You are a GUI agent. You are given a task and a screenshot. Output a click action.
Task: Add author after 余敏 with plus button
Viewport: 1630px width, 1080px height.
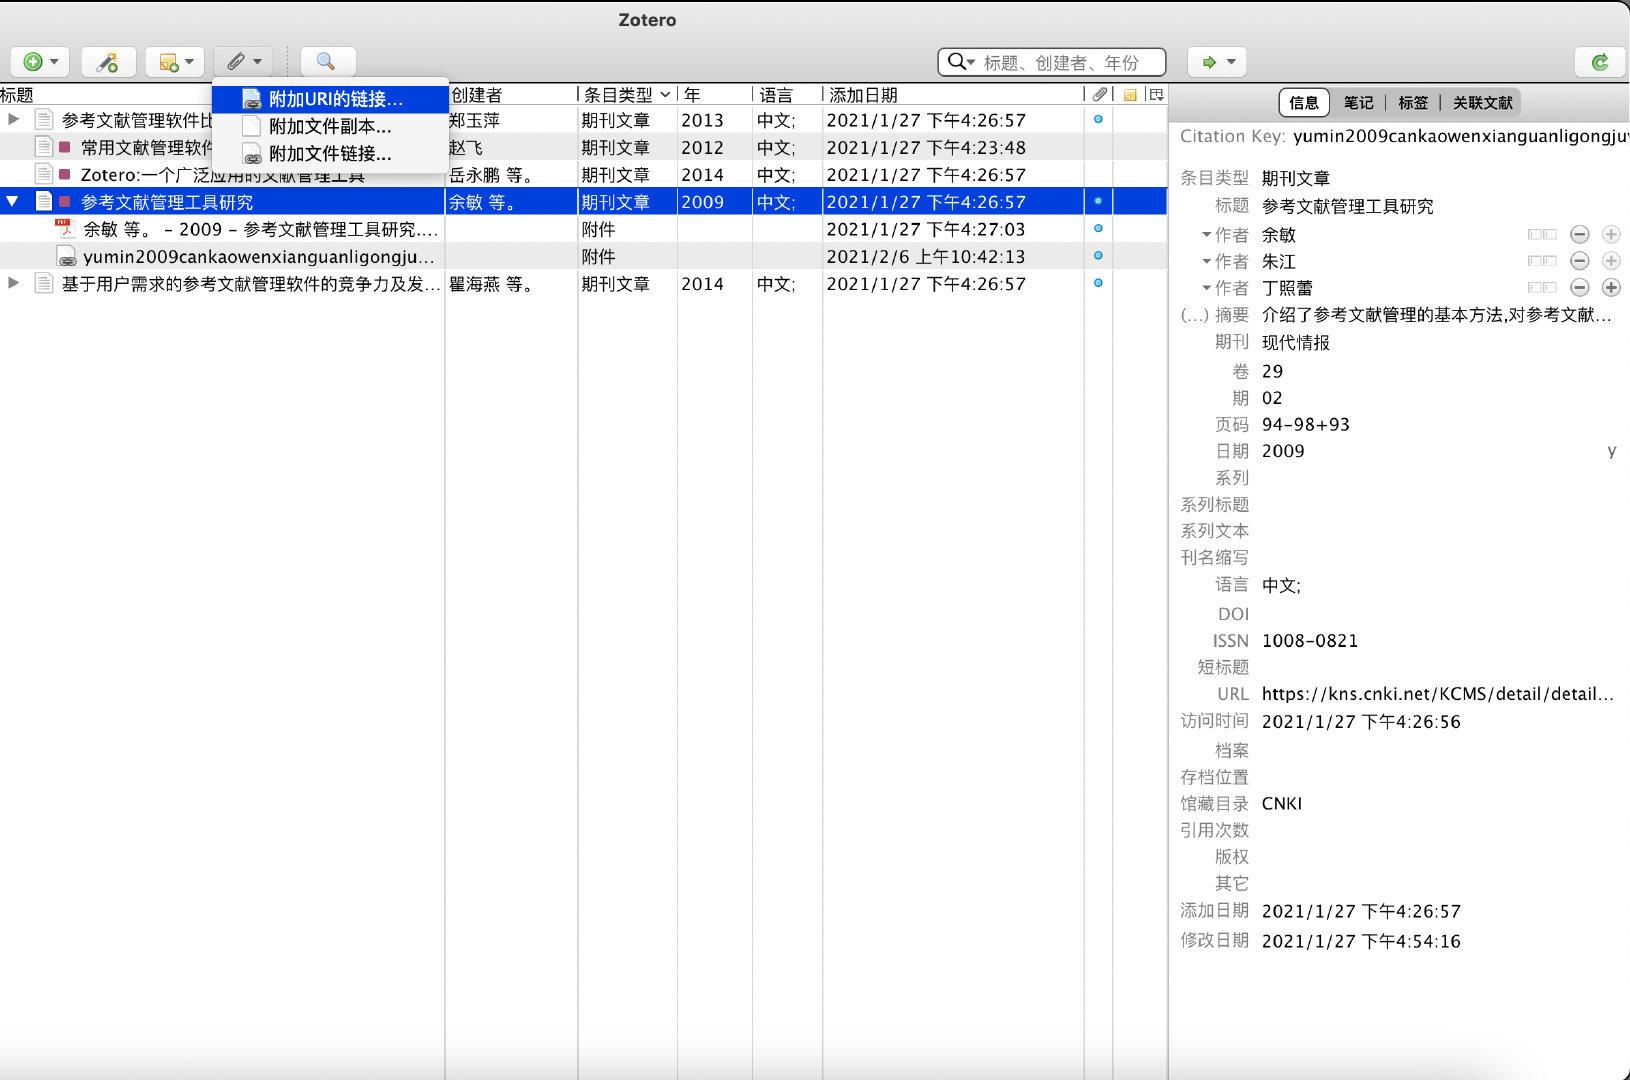click(1611, 234)
